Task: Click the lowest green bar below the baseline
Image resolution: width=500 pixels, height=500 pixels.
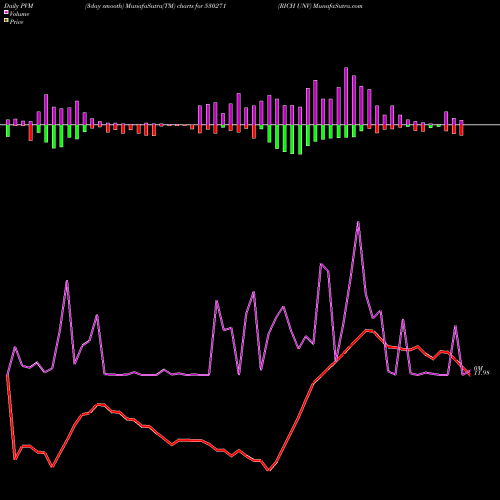Action: 300,140
